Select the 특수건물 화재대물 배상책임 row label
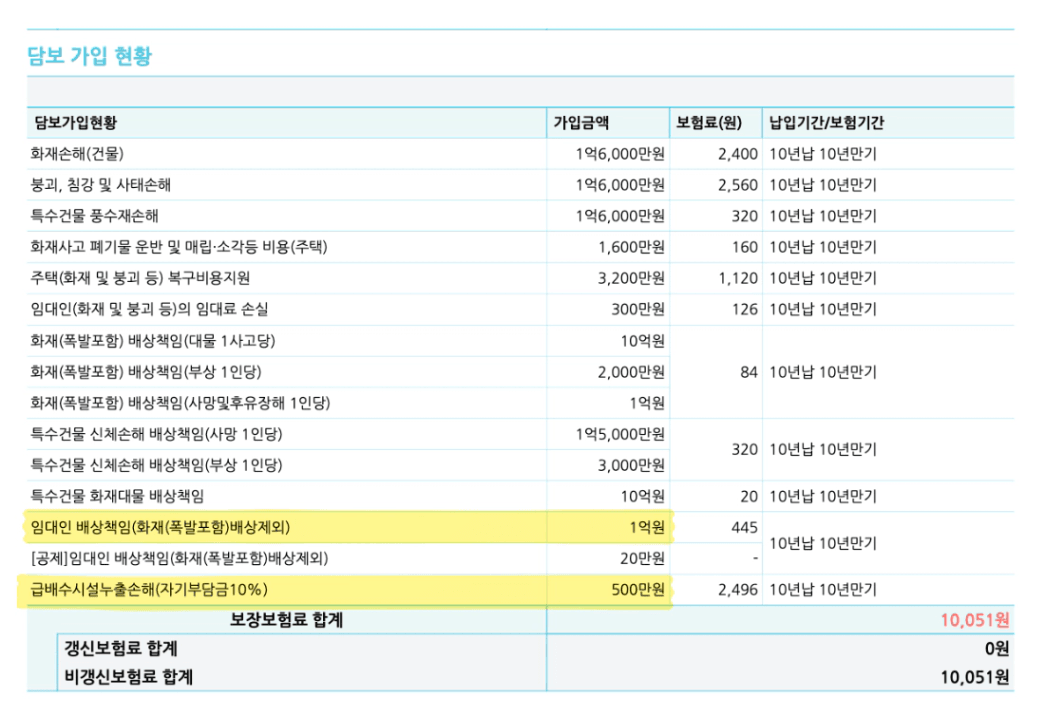1045x716 pixels. [x=117, y=496]
